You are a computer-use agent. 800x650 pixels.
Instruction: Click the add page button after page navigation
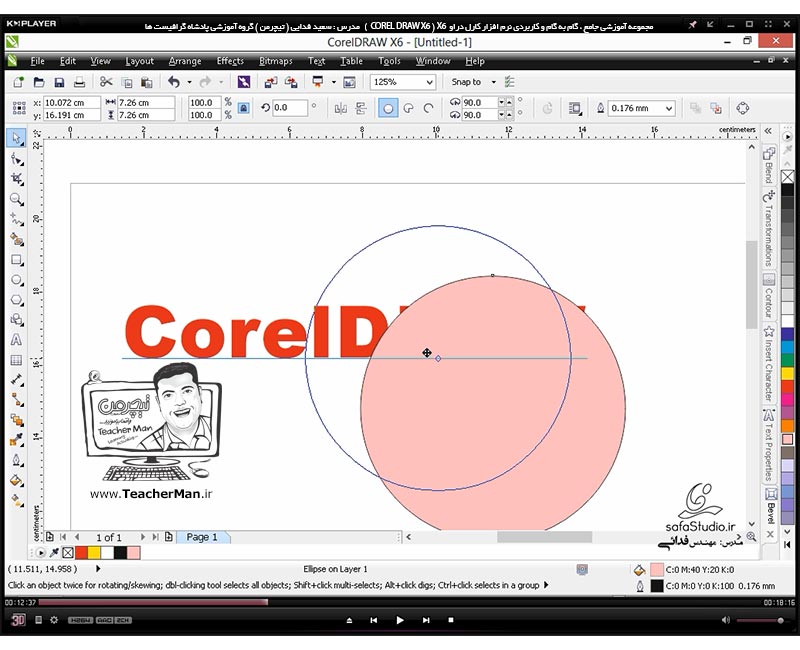[x=168, y=537]
